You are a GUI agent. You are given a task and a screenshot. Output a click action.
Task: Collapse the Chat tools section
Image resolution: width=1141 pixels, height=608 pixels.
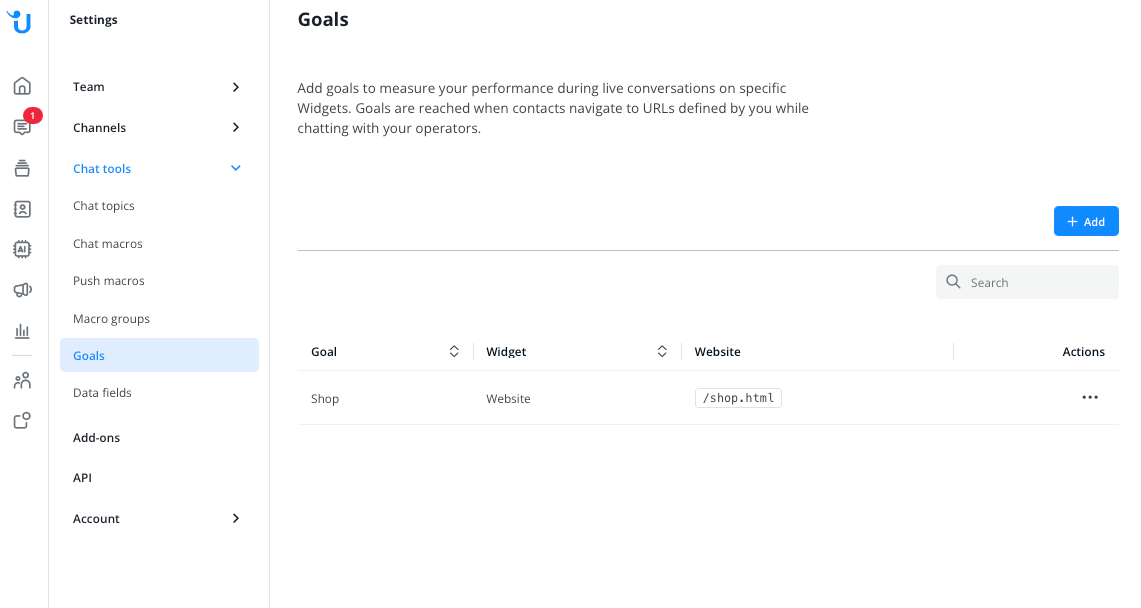click(236, 169)
